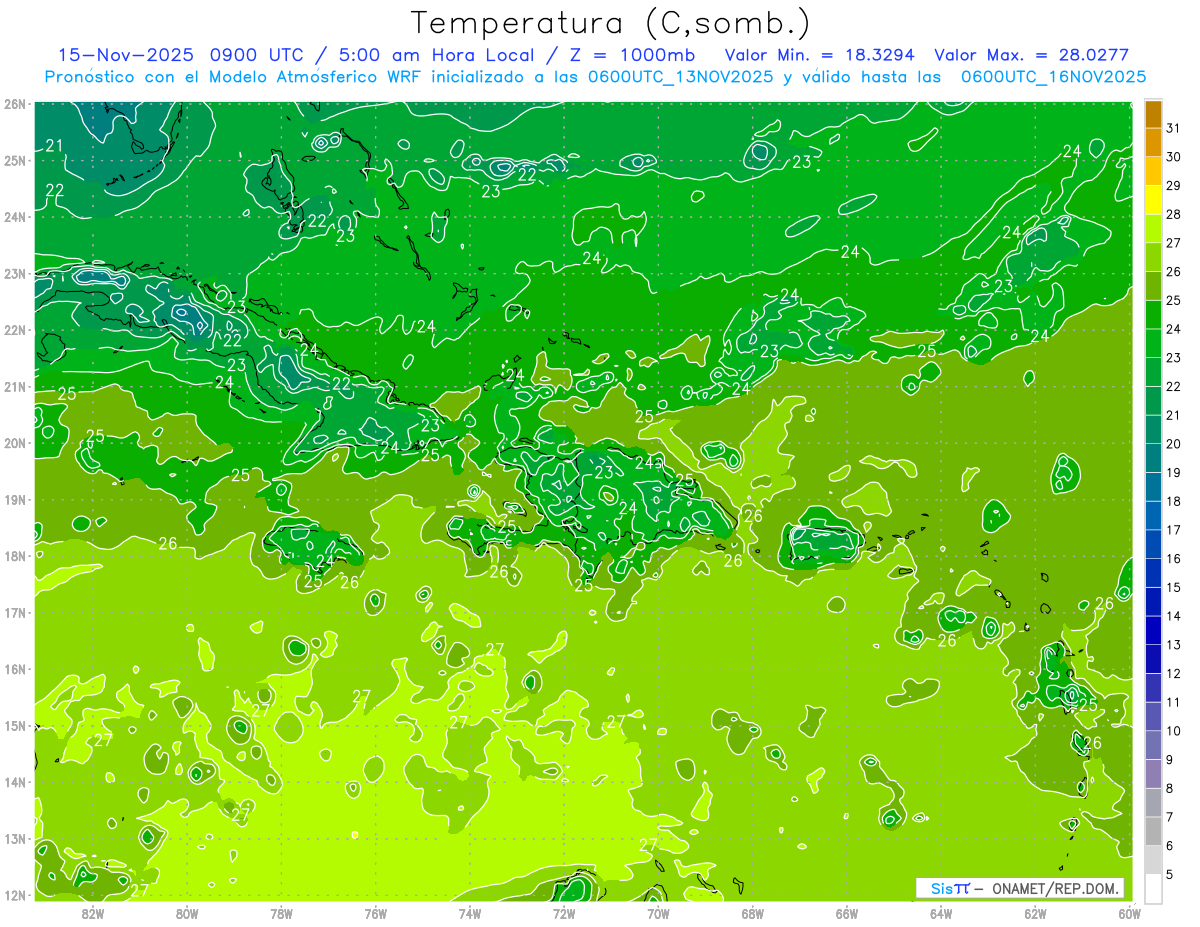Click the color scale label 5

1170,874
